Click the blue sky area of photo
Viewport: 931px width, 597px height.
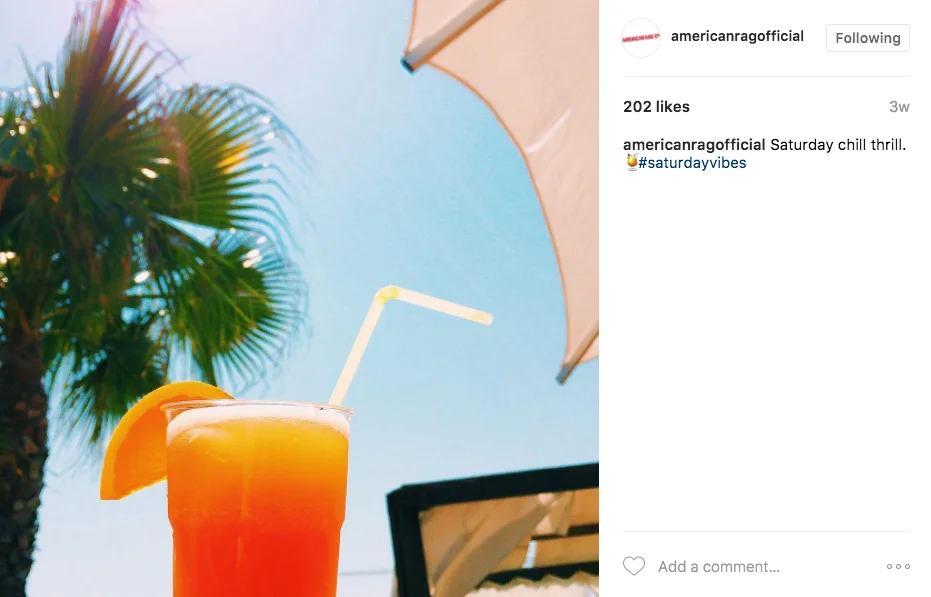pos(416,178)
